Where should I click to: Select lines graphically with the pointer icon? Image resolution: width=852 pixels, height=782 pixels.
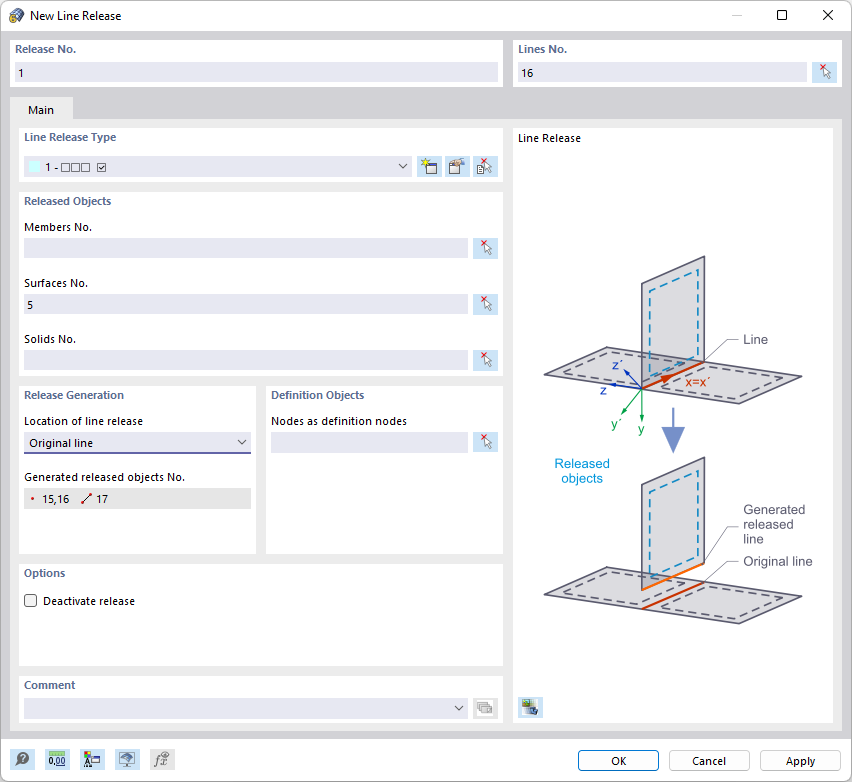(x=824, y=71)
